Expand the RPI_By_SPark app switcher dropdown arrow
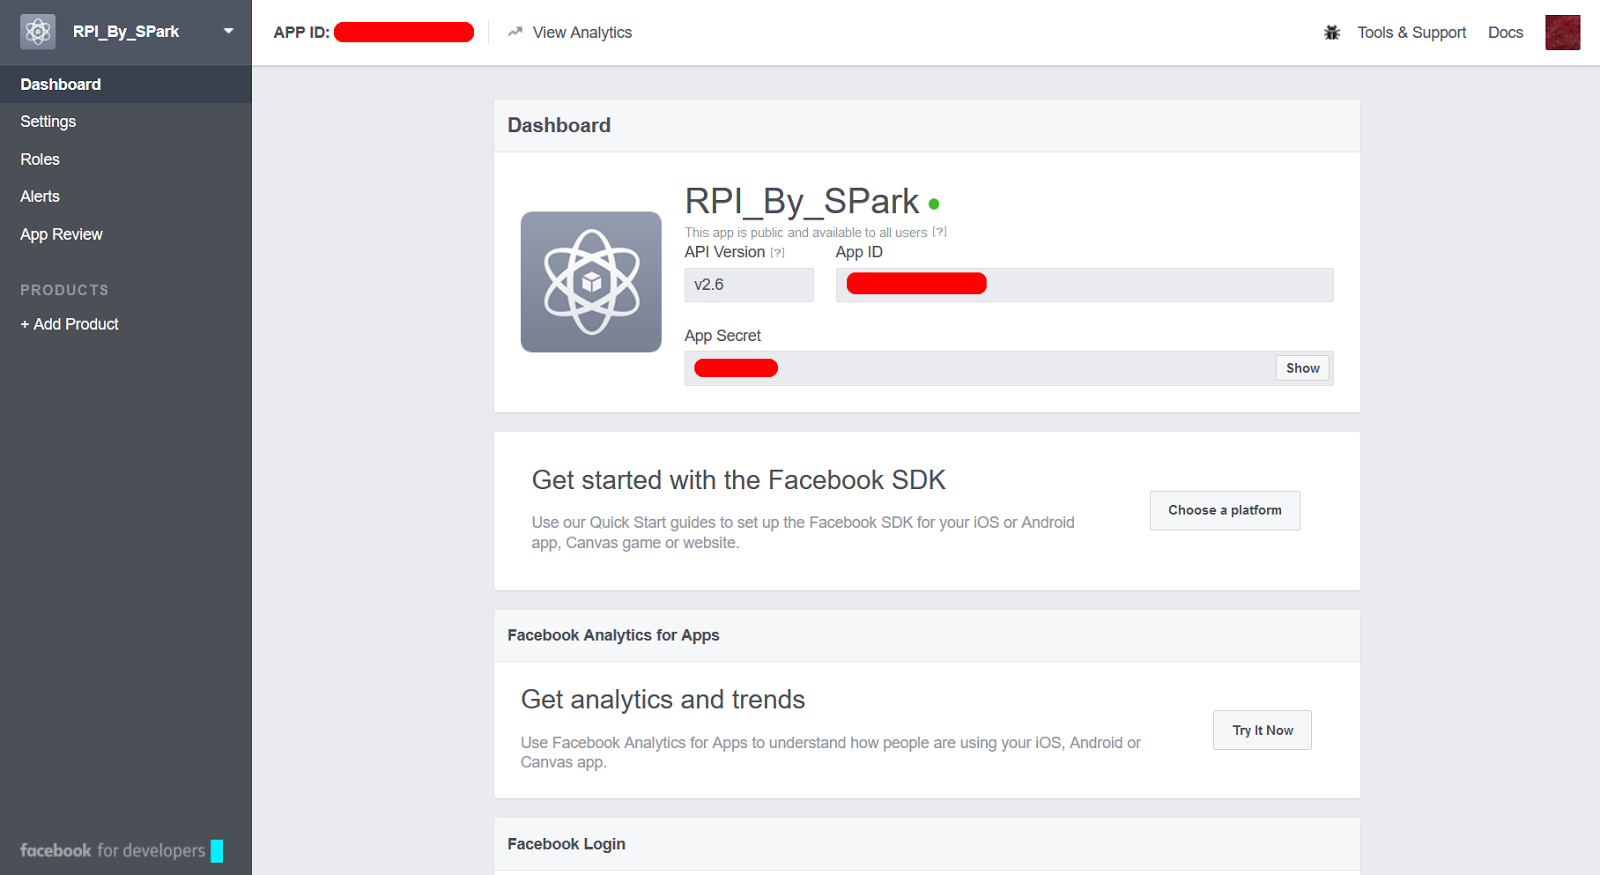1600x875 pixels. [229, 31]
